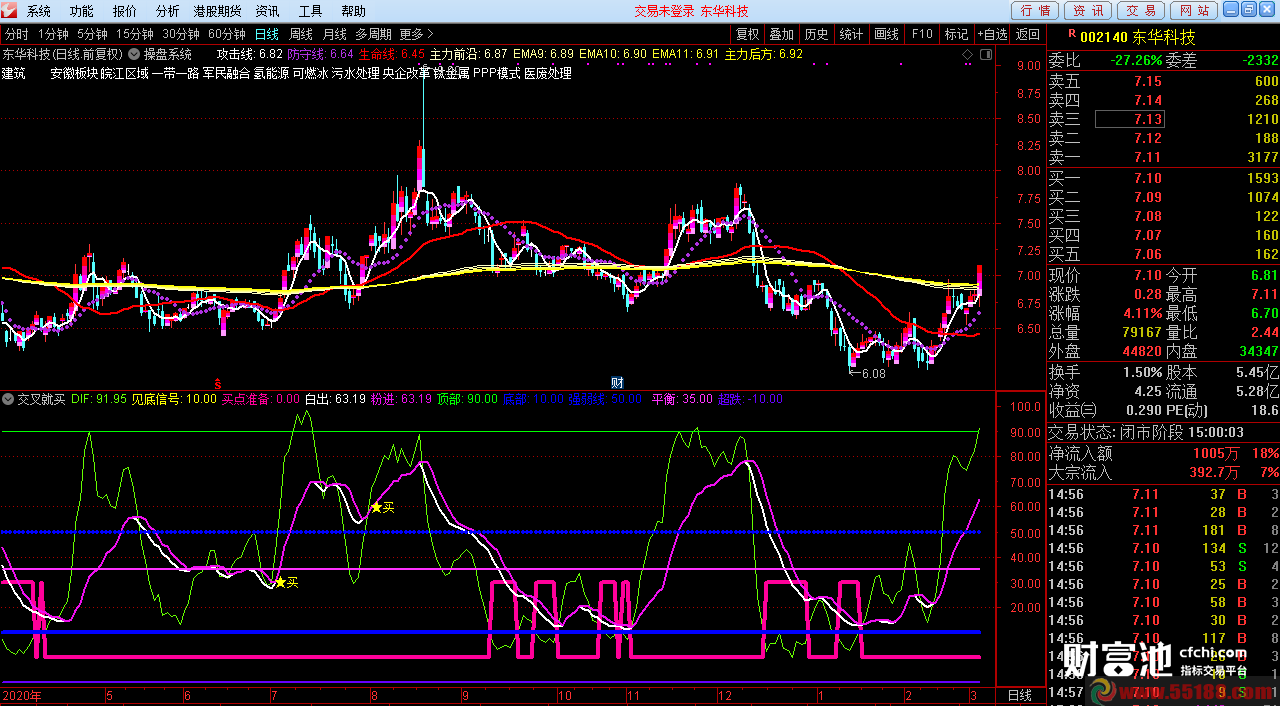Click the 安徽板块 concept tag

pyautogui.click(x=74, y=73)
